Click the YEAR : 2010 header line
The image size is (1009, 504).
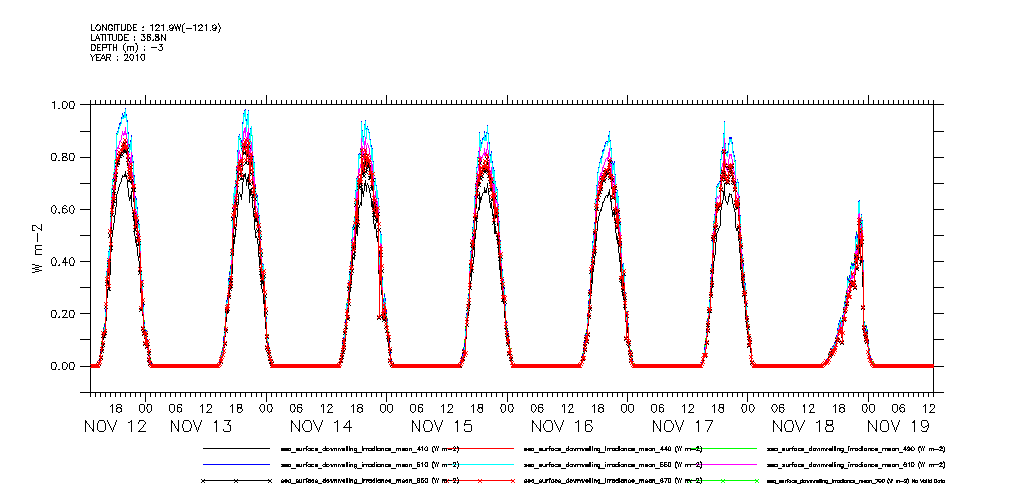coord(118,57)
